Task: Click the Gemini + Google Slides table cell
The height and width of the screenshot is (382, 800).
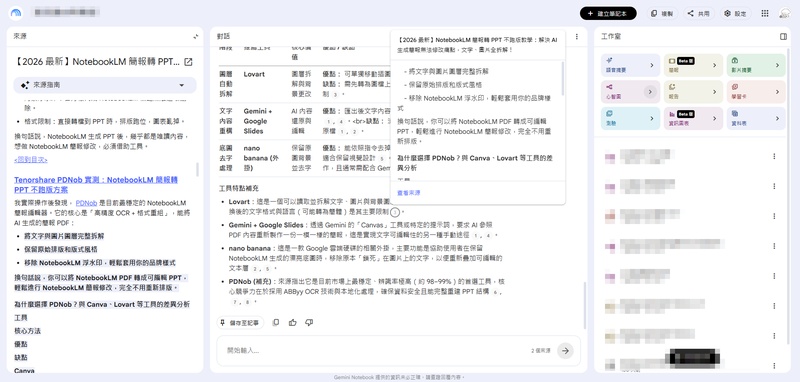Action: point(258,121)
